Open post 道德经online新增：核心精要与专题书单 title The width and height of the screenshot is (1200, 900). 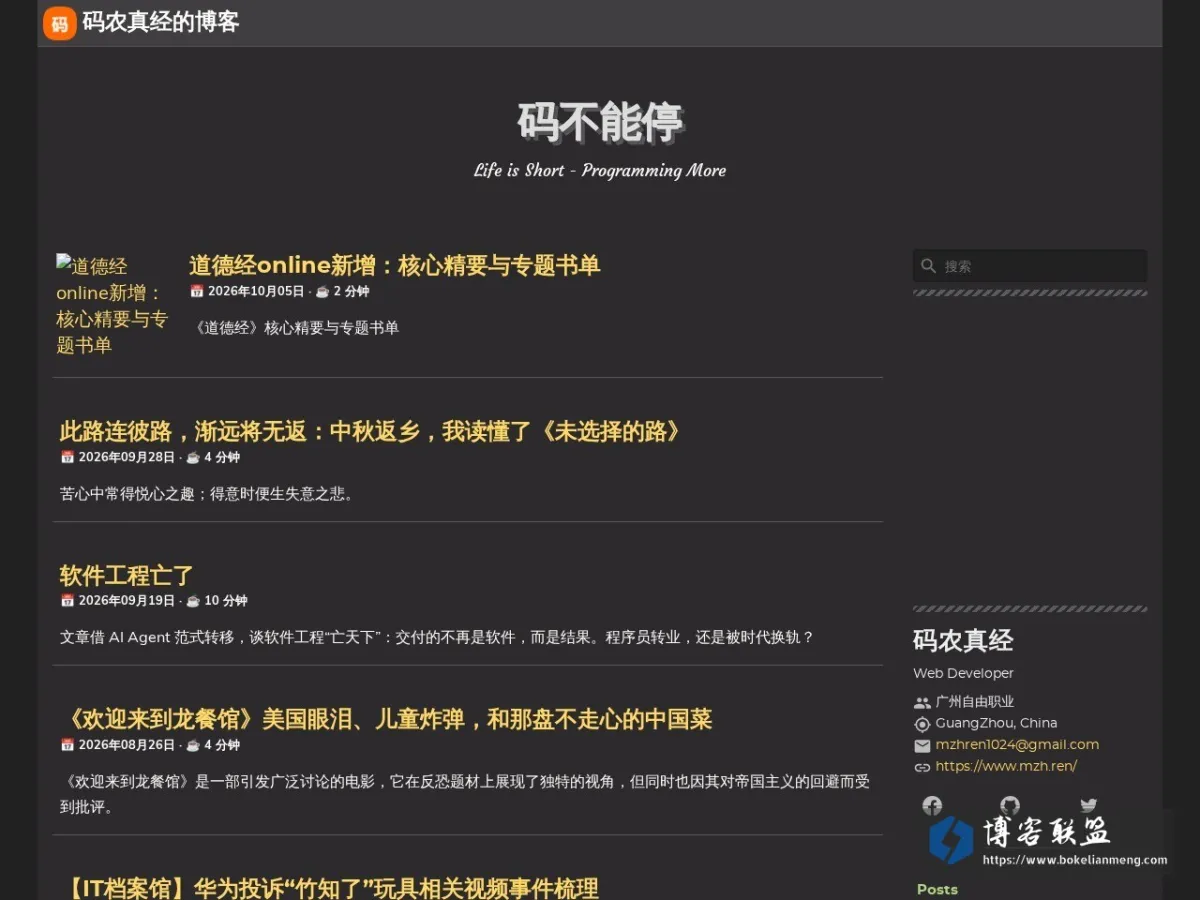click(x=395, y=265)
